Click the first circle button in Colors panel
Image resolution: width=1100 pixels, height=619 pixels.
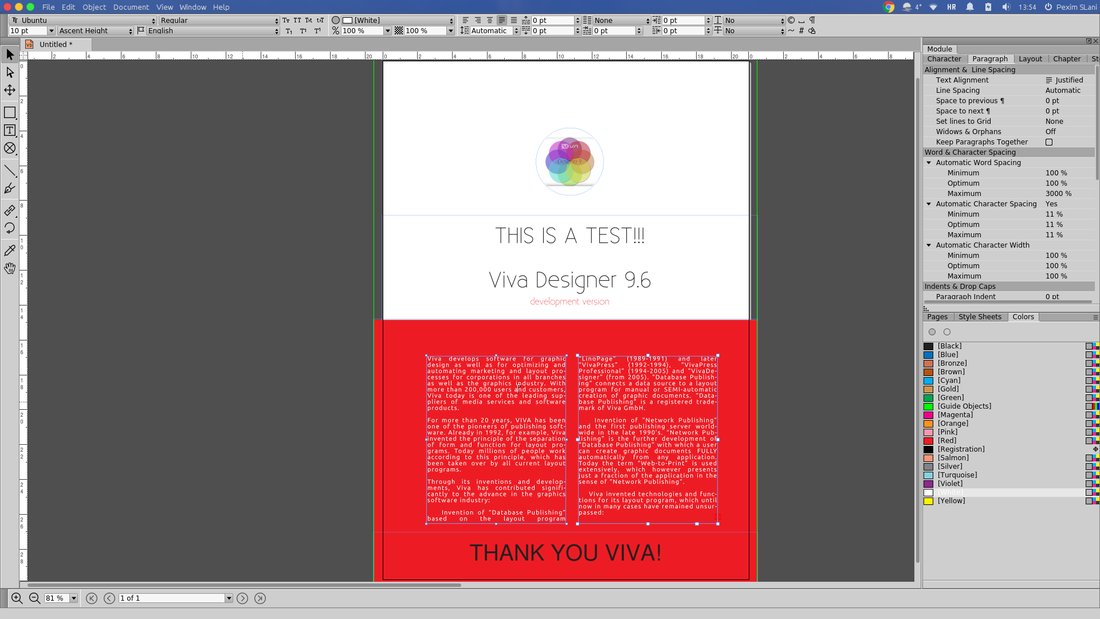[932, 332]
